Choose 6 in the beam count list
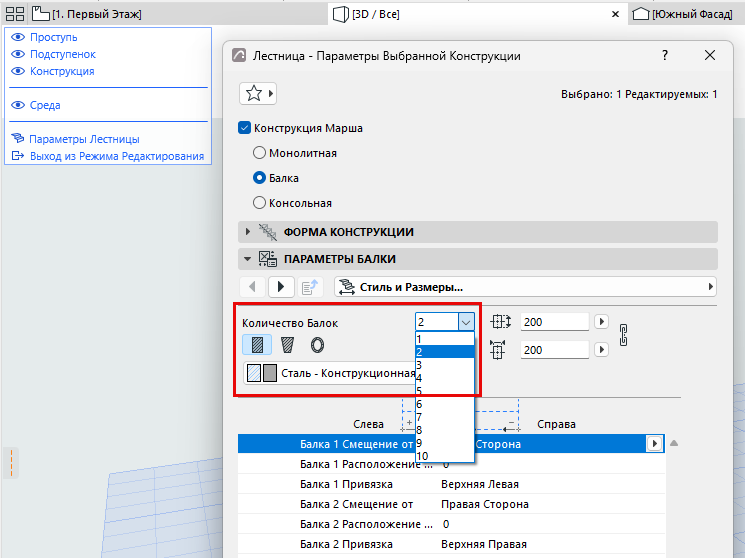Screen dimensions: 745x558 [445, 404]
